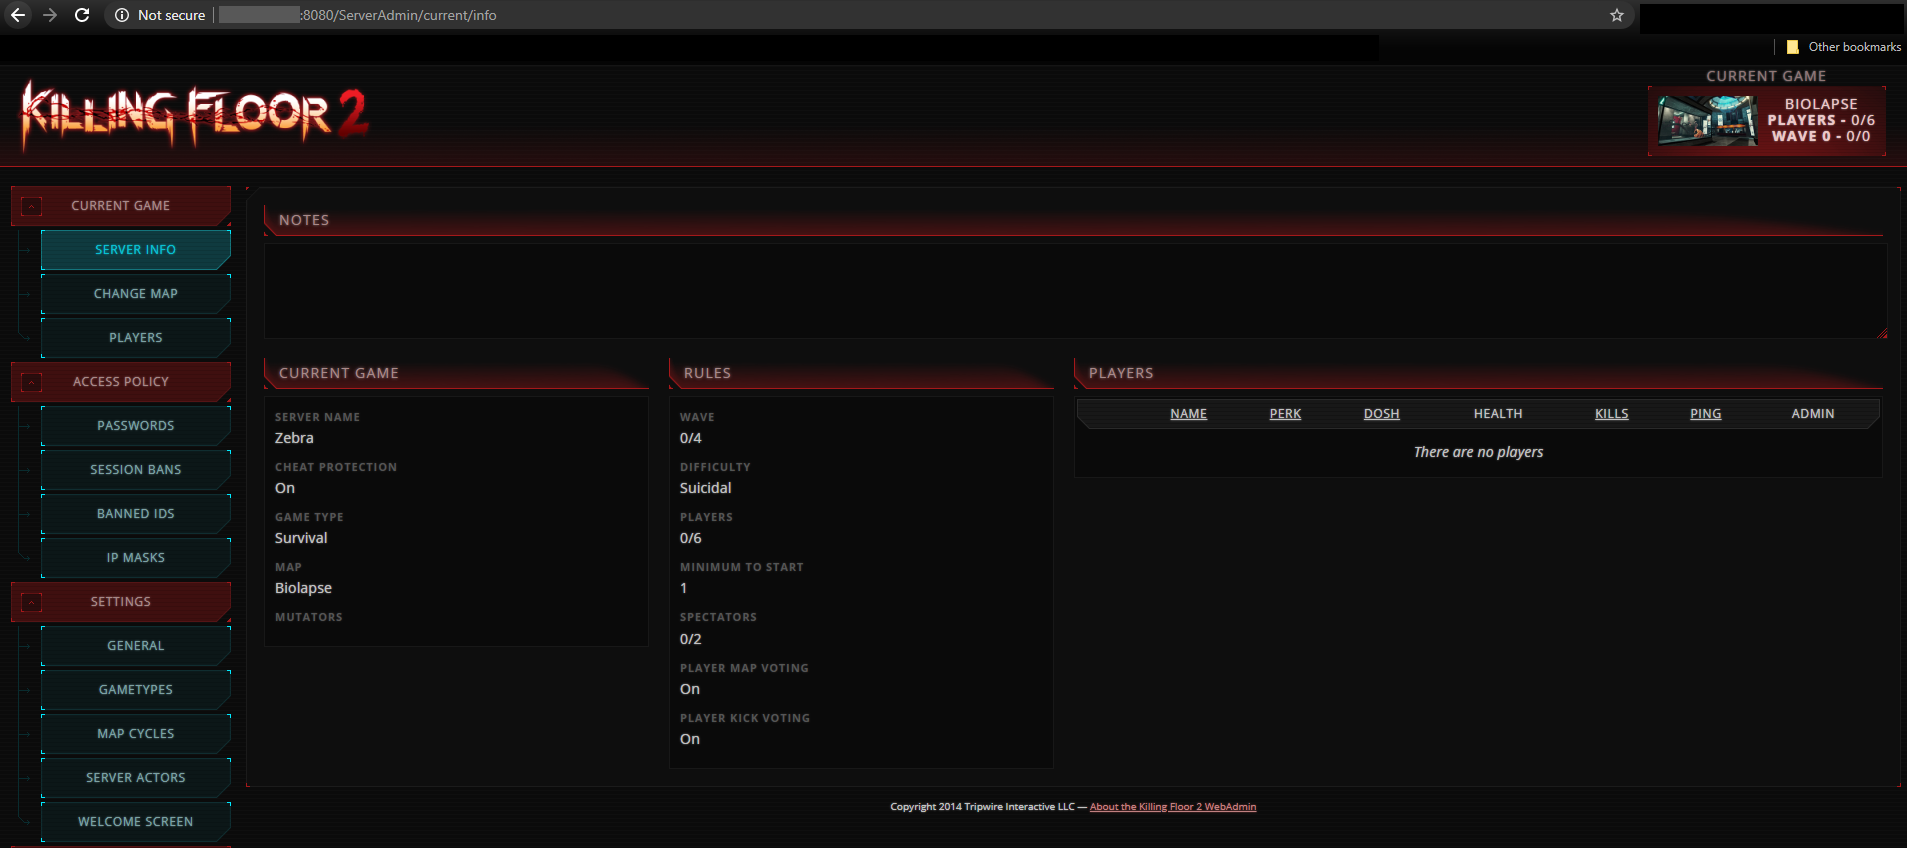The height and width of the screenshot is (848, 1907).
Task: Sort players by Kills column
Action: 1612,414
